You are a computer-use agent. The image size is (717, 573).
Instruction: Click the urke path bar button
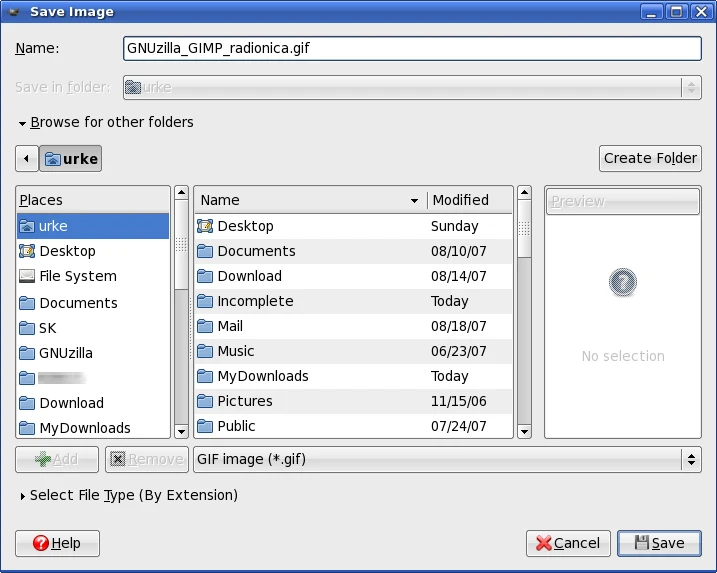tap(71, 159)
